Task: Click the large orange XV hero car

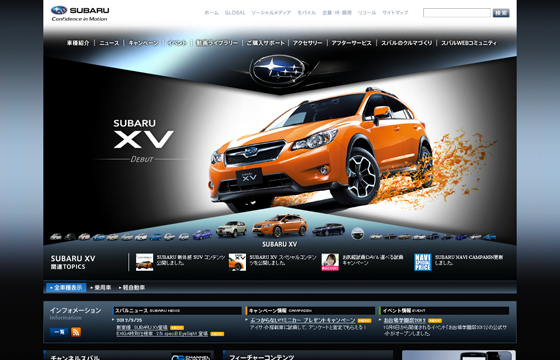Action: click(321, 150)
